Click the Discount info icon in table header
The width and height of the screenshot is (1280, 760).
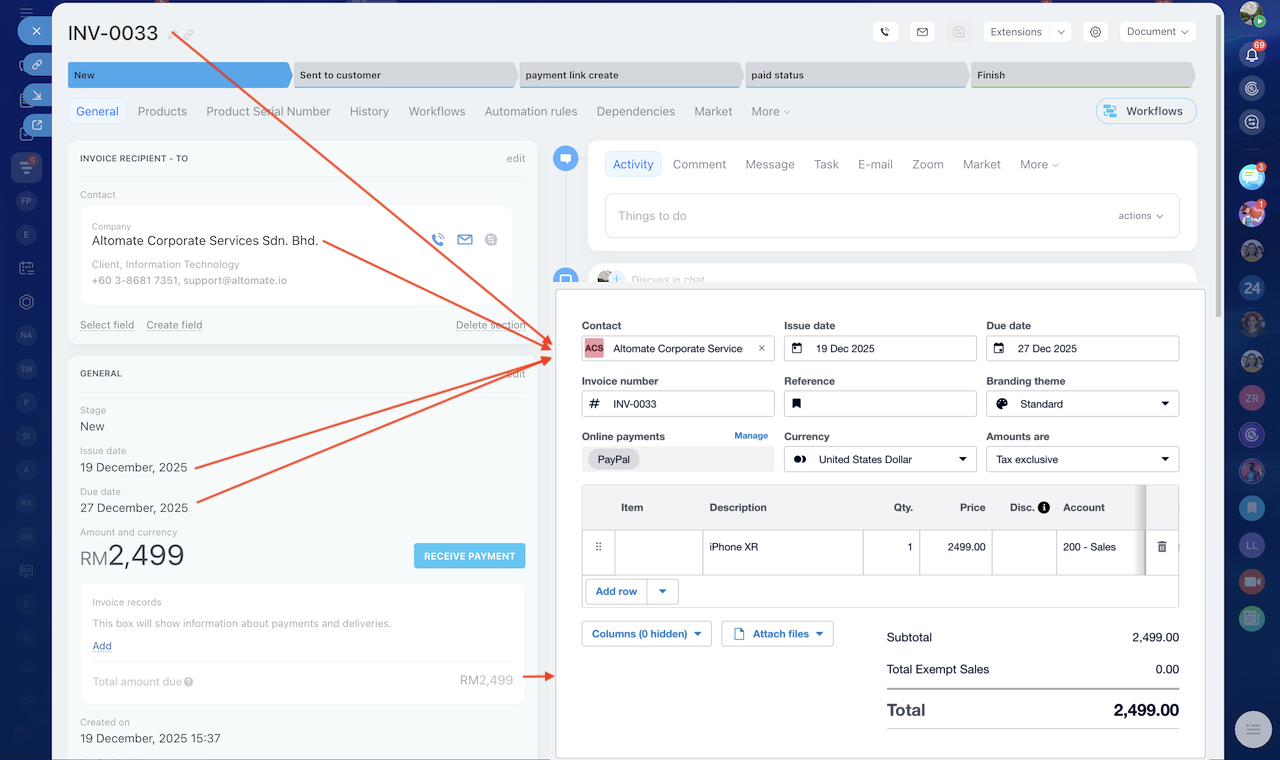[x=1044, y=508]
